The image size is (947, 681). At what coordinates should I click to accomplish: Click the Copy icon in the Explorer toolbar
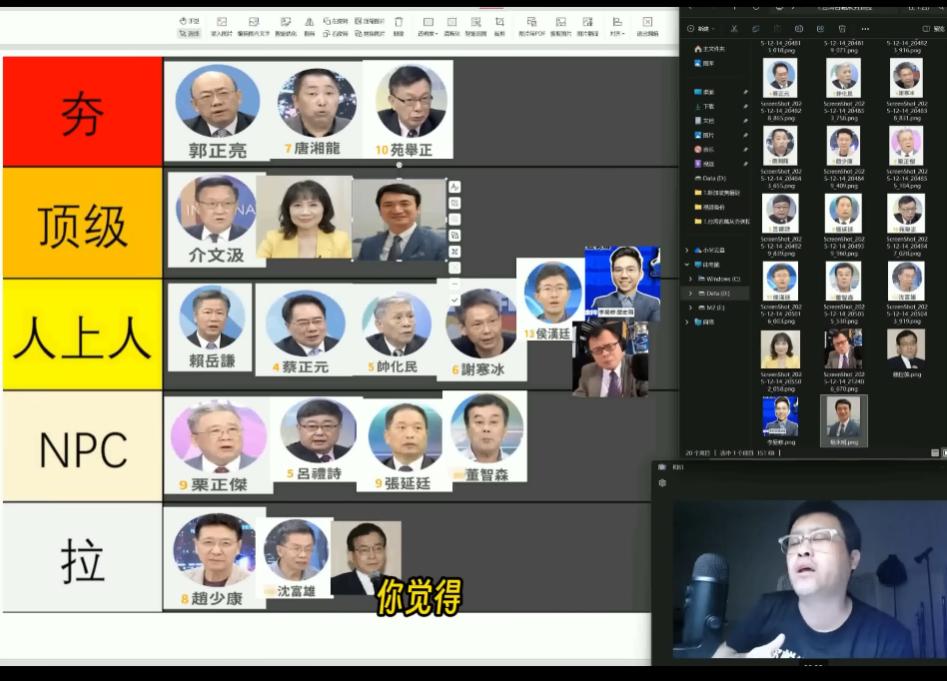(x=756, y=28)
